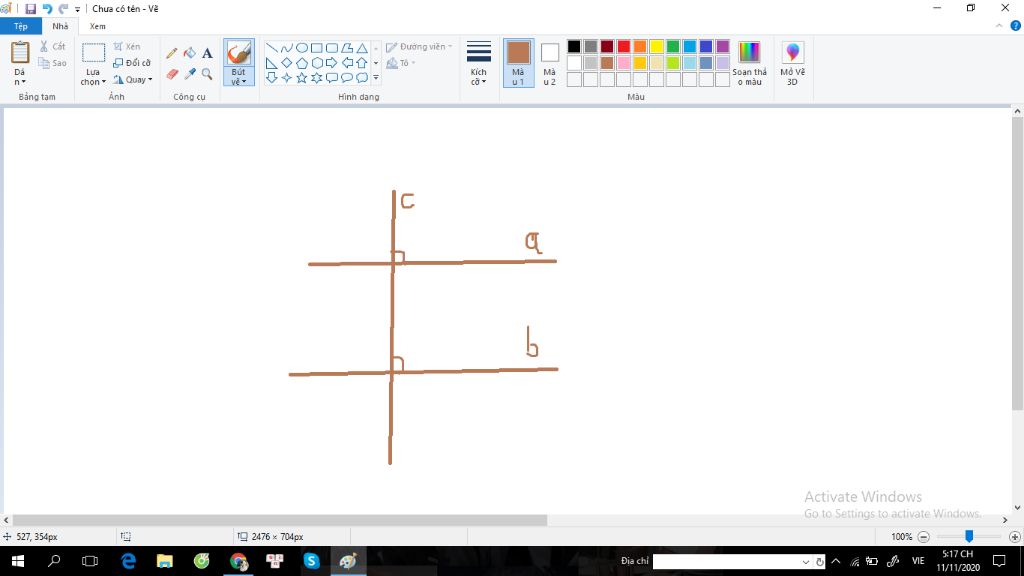Choose the Rounded rectangle shape
The width and height of the screenshot is (1024, 576).
(332, 48)
